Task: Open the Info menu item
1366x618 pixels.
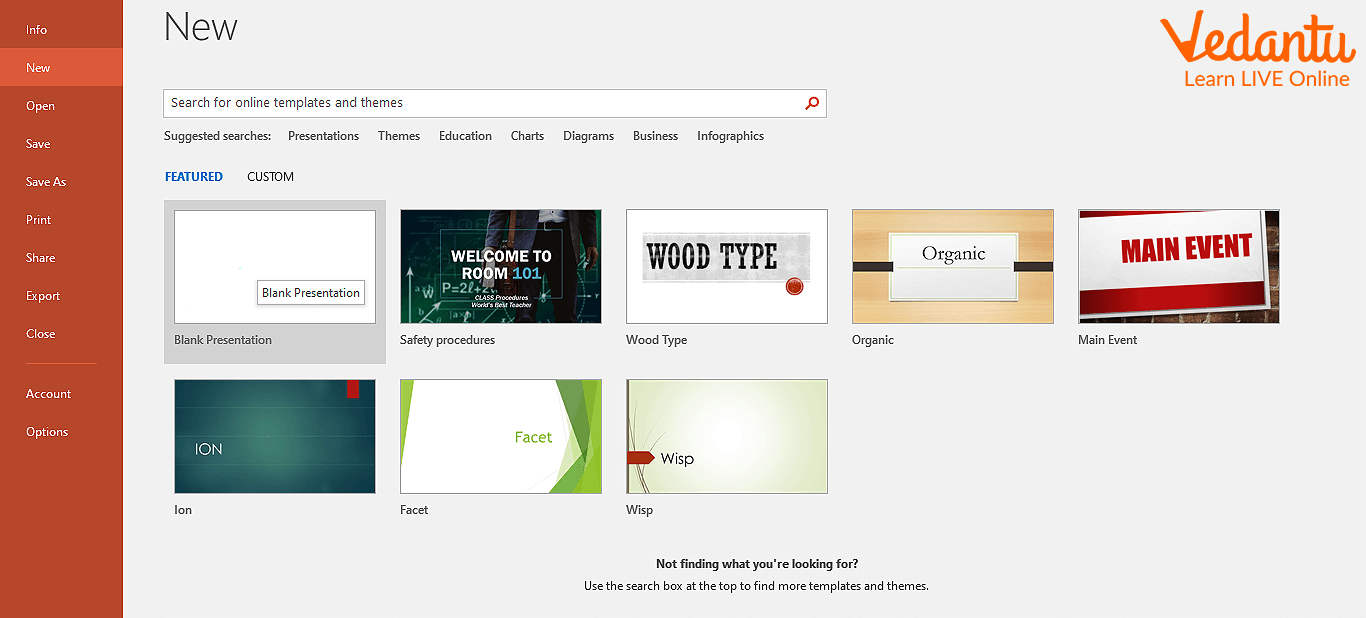Action: tap(37, 30)
